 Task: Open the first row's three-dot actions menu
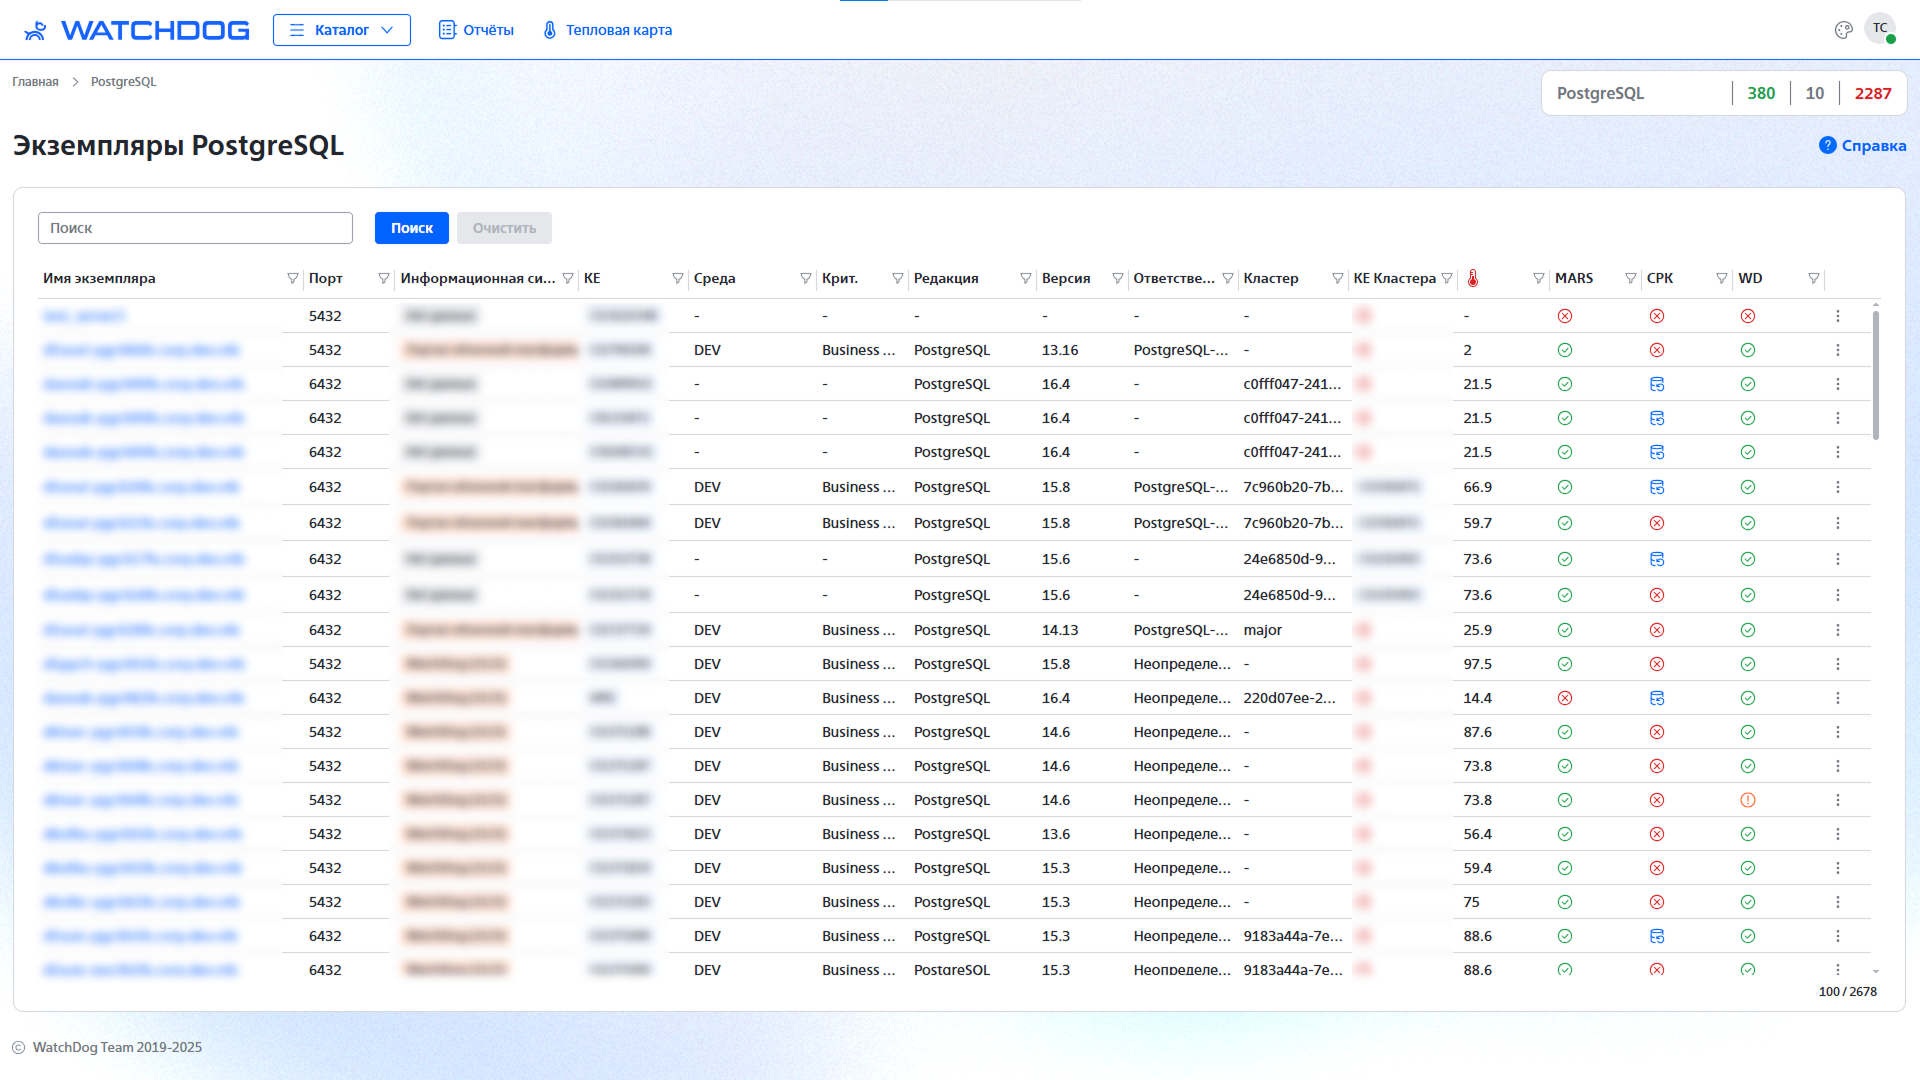click(x=1837, y=316)
